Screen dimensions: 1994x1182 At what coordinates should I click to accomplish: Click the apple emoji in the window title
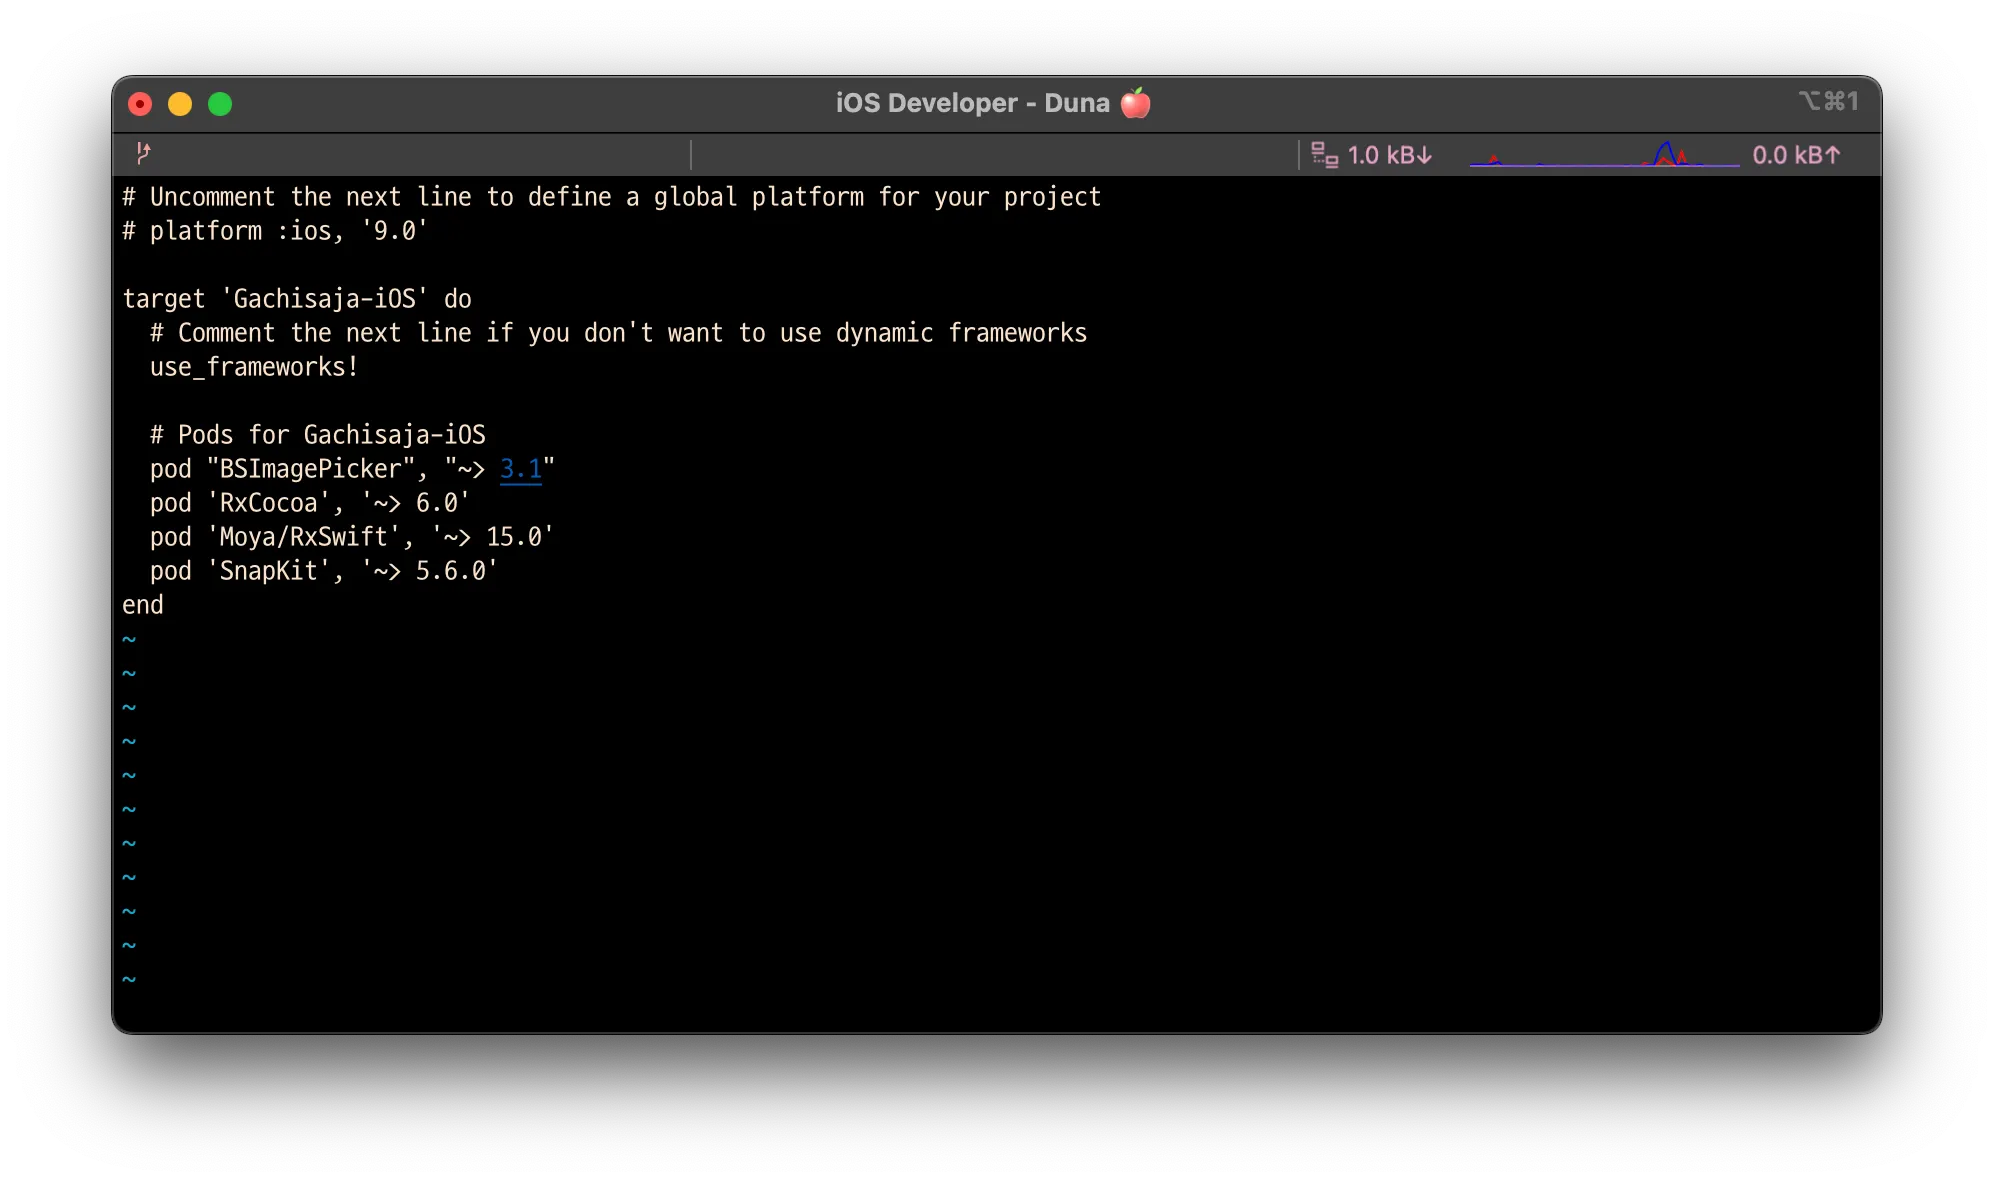(1135, 103)
